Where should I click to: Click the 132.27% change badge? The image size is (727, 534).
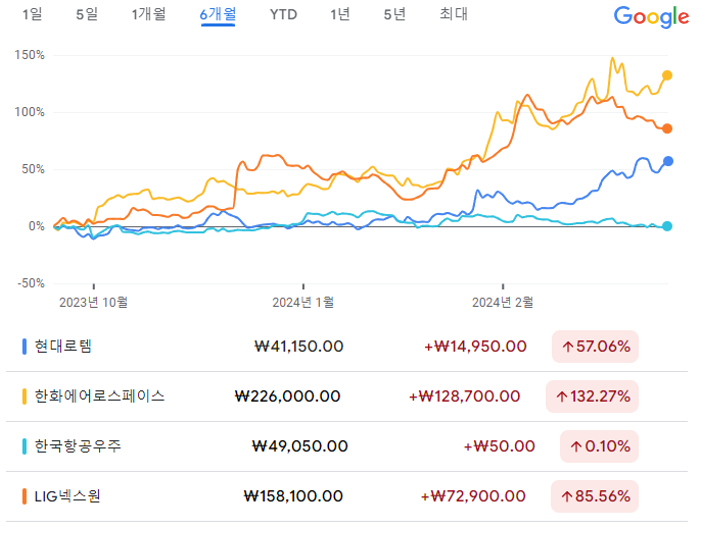tap(592, 396)
